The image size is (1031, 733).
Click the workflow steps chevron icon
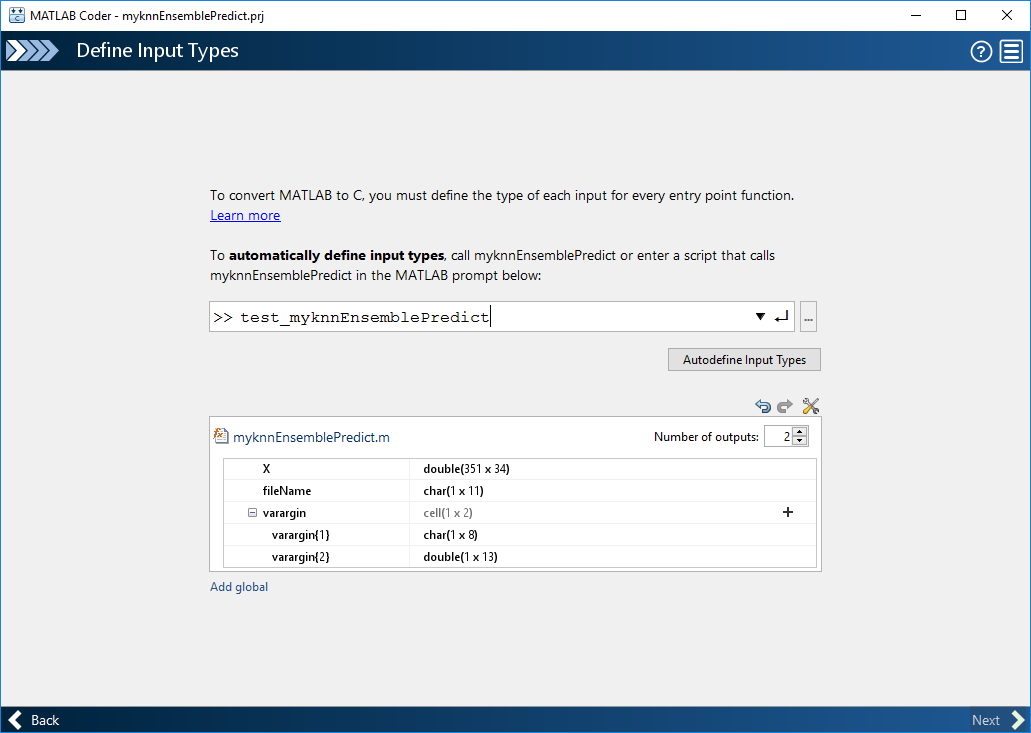tap(32, 51)
